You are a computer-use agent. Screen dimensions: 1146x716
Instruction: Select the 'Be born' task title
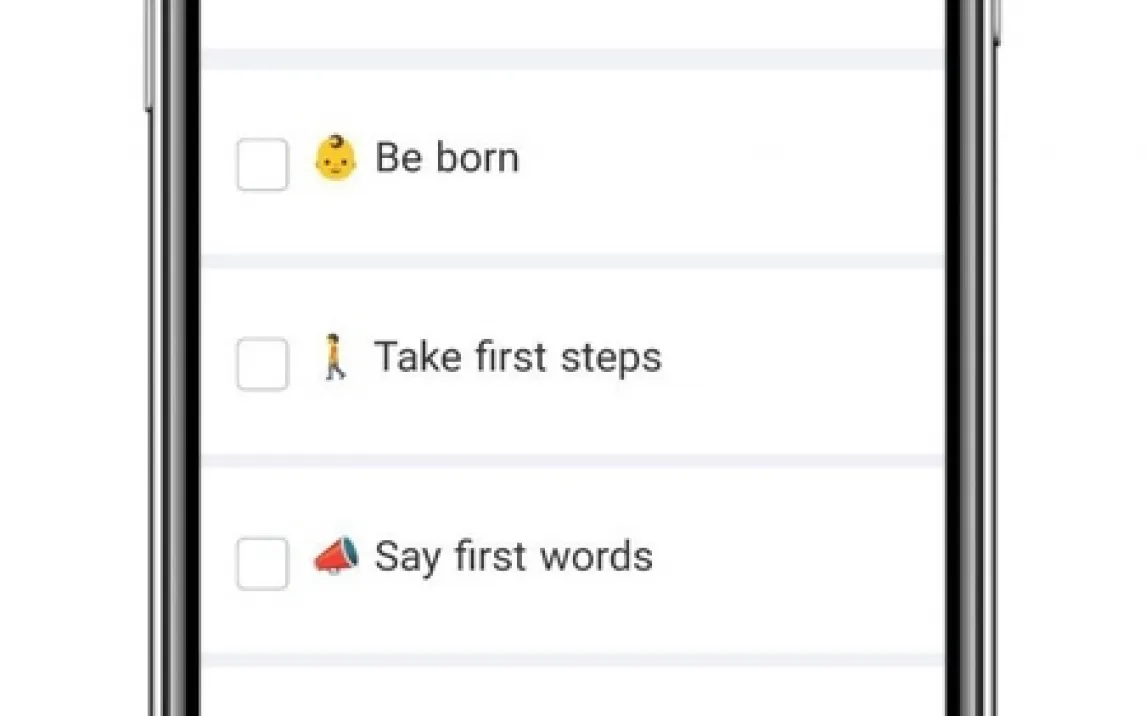(x=447, y=158)
